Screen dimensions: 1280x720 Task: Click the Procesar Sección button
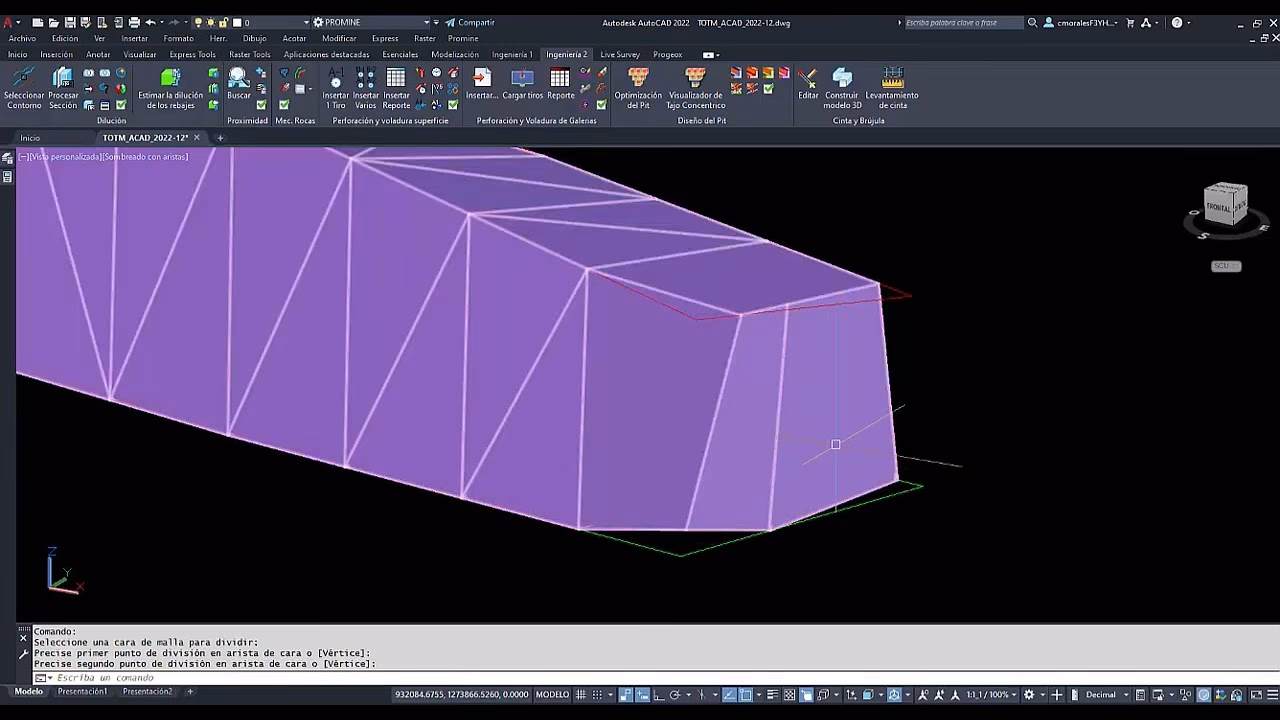pyautogui.click(x=63, y=90)
